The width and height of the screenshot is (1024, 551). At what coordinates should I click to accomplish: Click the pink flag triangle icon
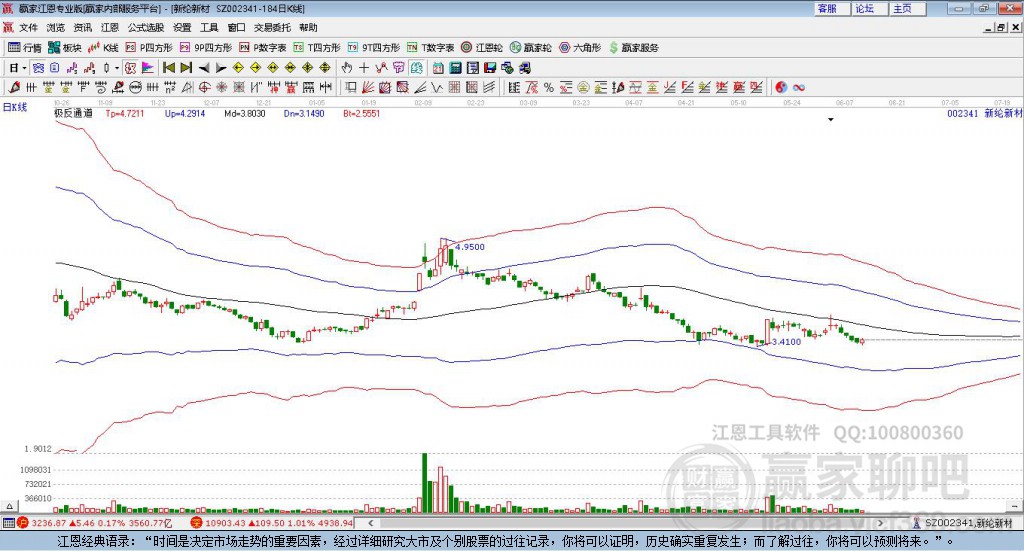(148, 68)
